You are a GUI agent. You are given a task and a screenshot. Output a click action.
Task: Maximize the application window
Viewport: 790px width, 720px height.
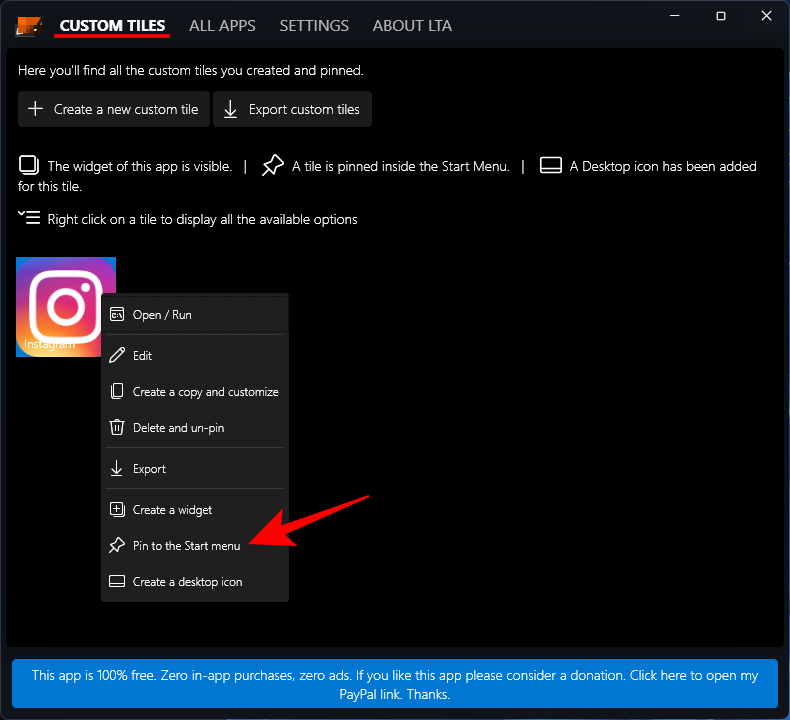click(721, 17)
